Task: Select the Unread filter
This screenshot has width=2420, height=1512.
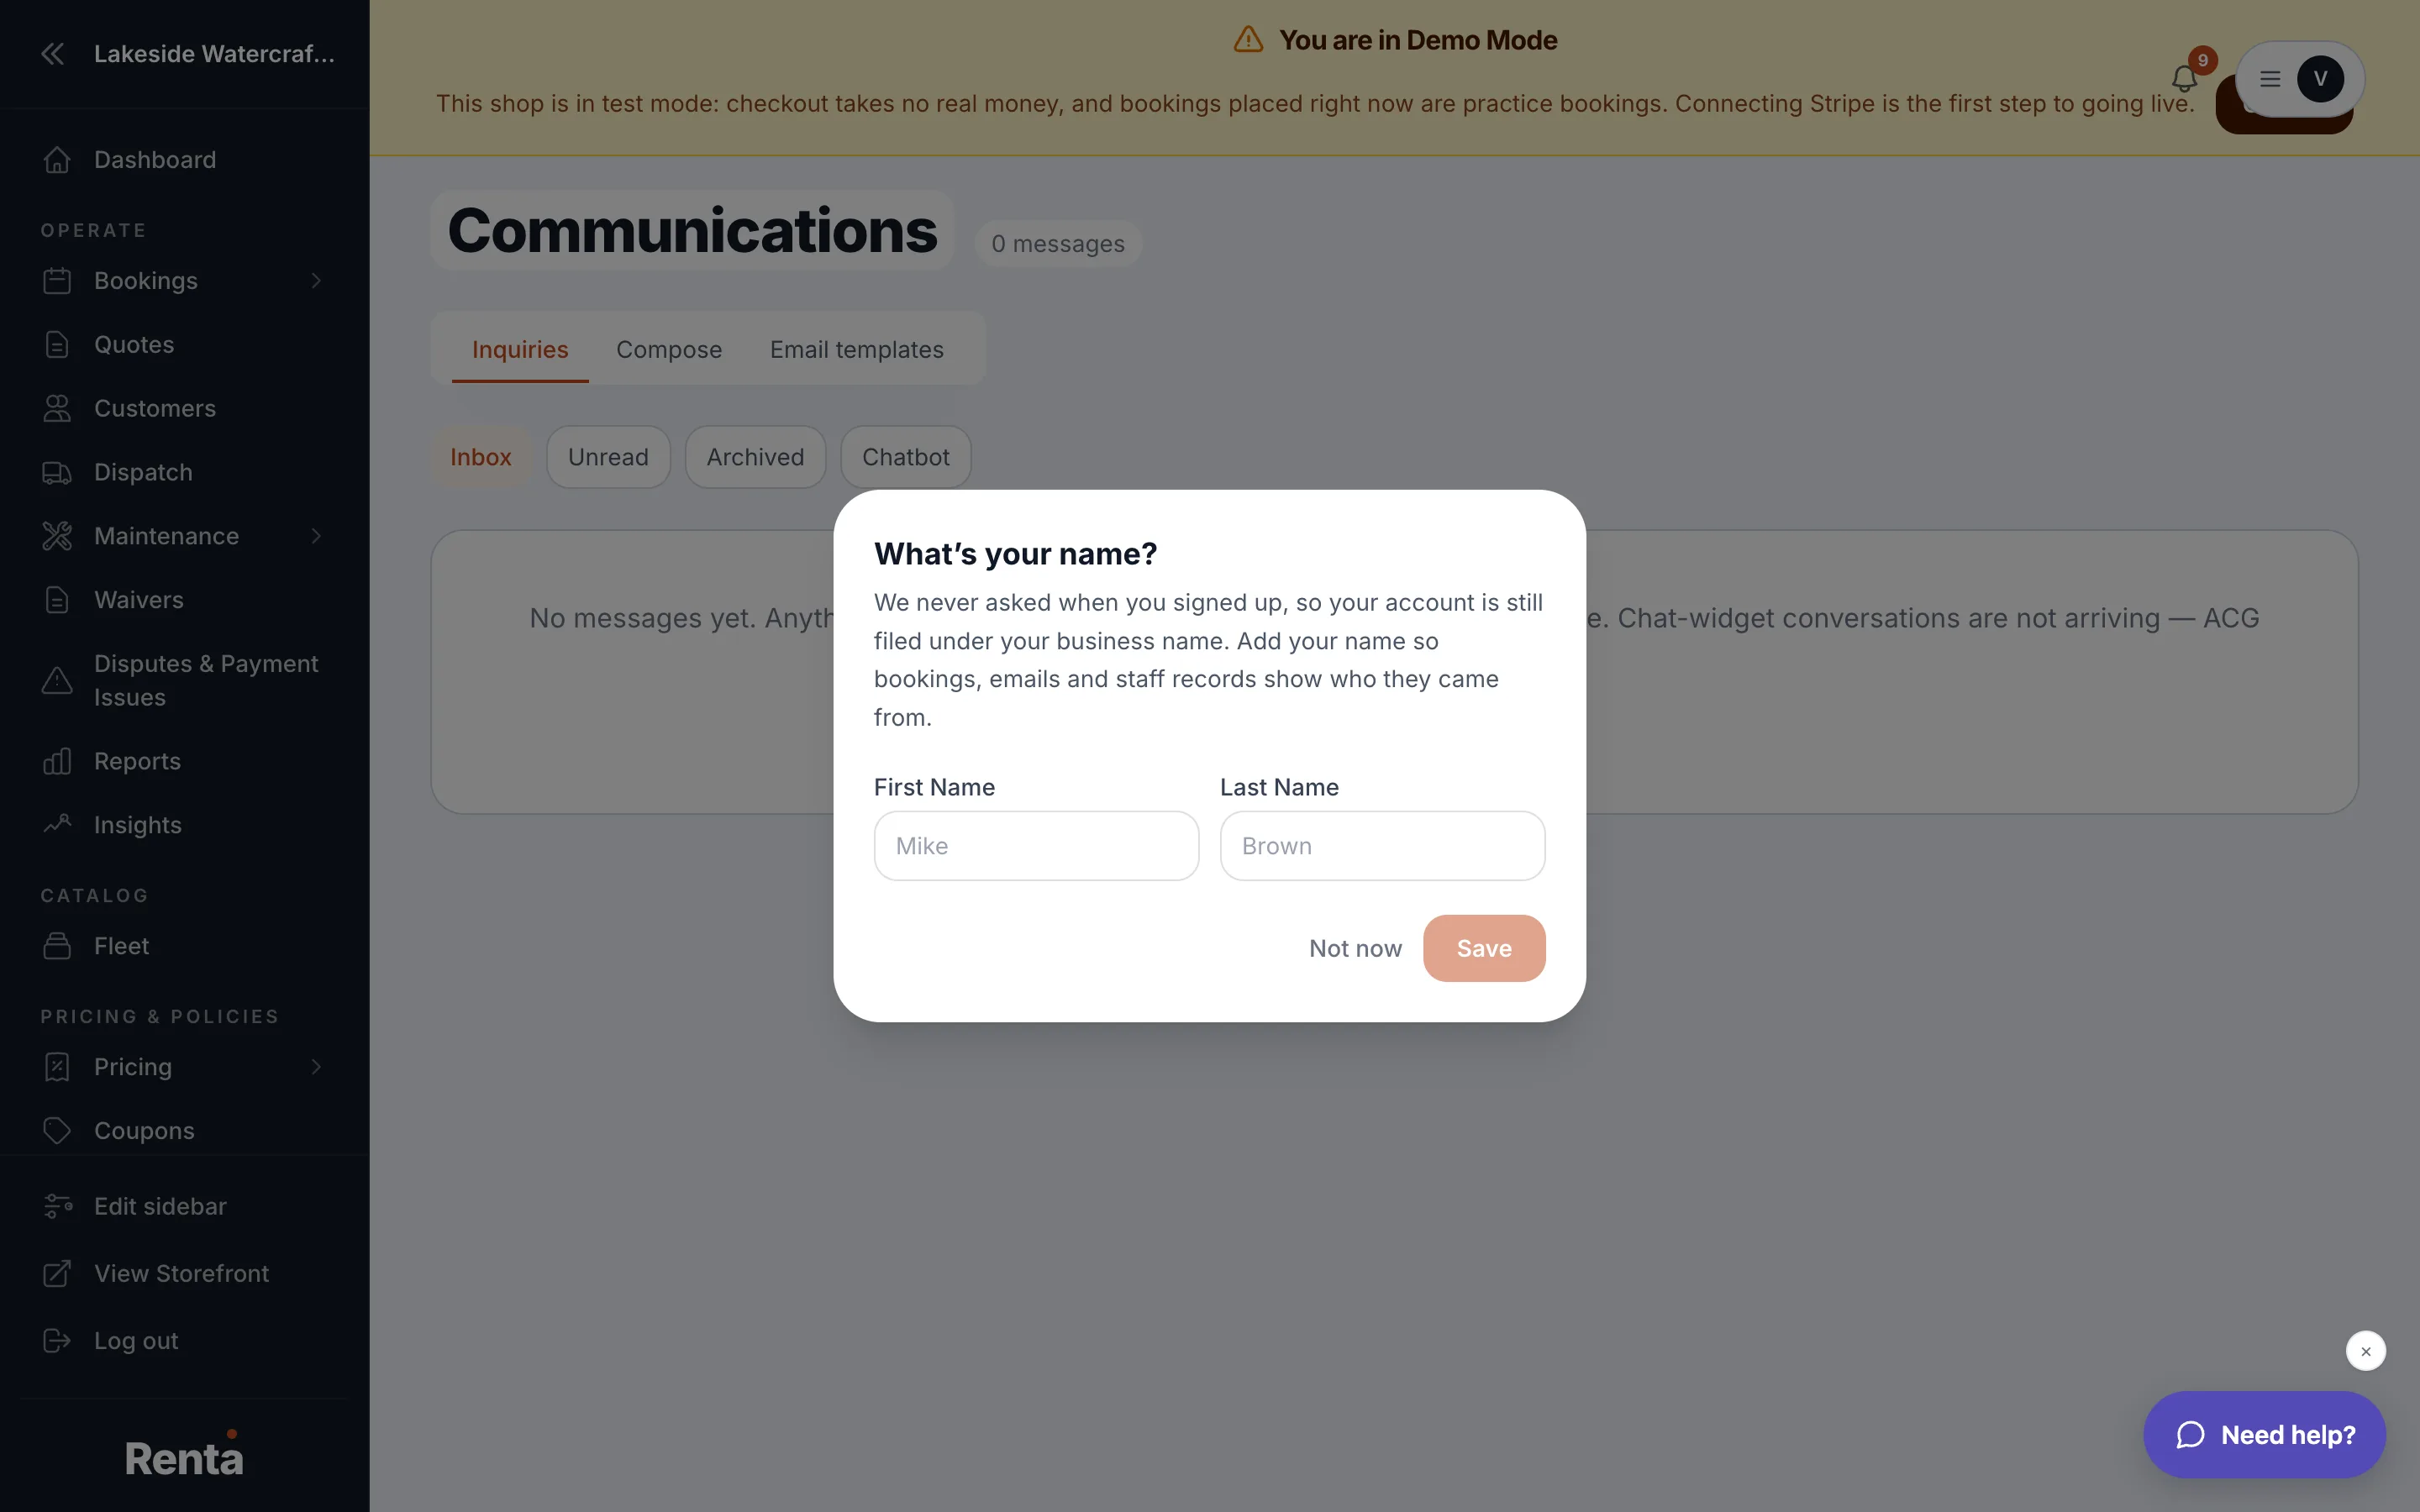Action: pyautogui.click(x=608, y=458)
